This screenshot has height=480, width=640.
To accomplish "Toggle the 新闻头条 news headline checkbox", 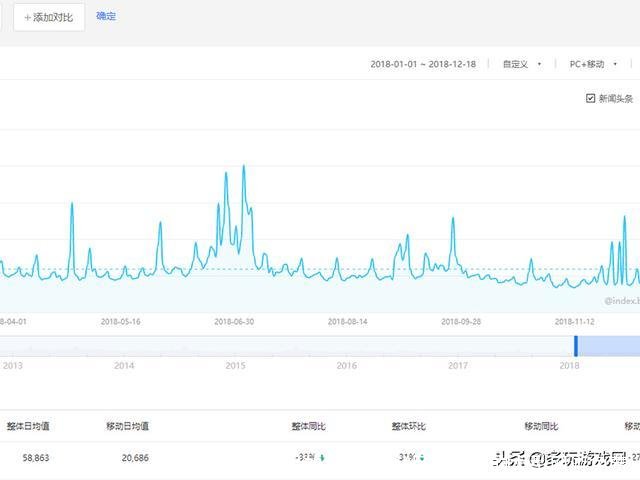I will click(590, 98).
